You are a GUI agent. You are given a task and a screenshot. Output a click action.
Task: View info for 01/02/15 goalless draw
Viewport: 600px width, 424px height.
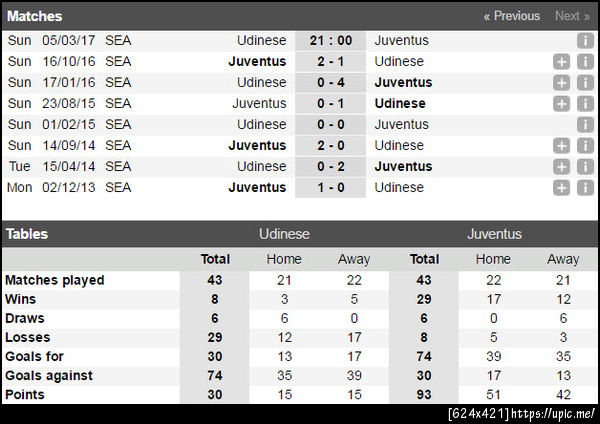click(x=586, y=125)
